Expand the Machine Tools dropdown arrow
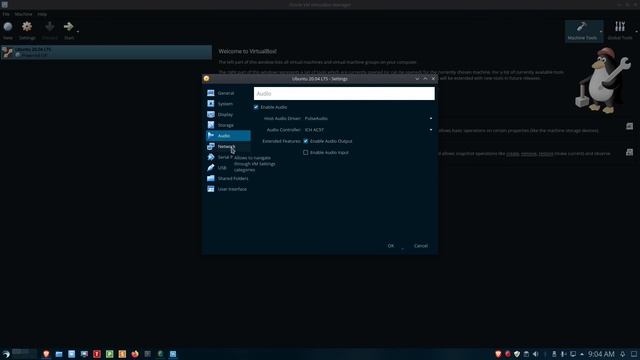 tap(601, 31)
